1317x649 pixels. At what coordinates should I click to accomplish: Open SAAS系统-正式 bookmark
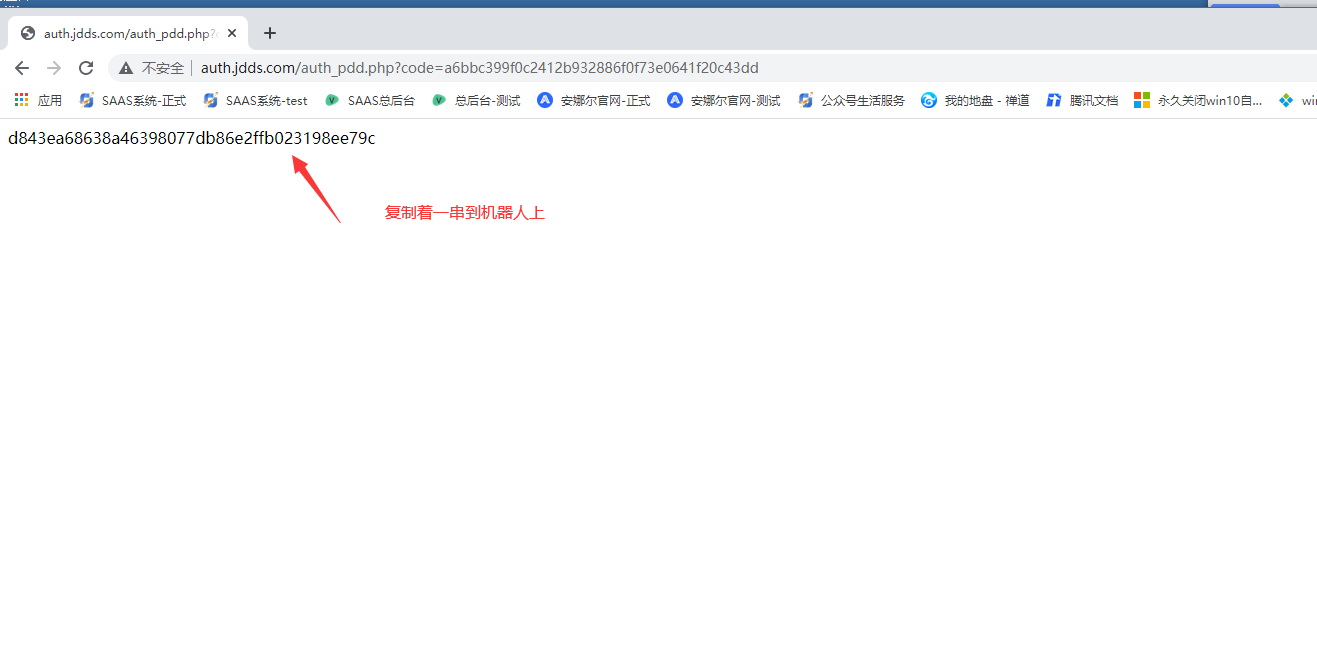pos(133,100)
